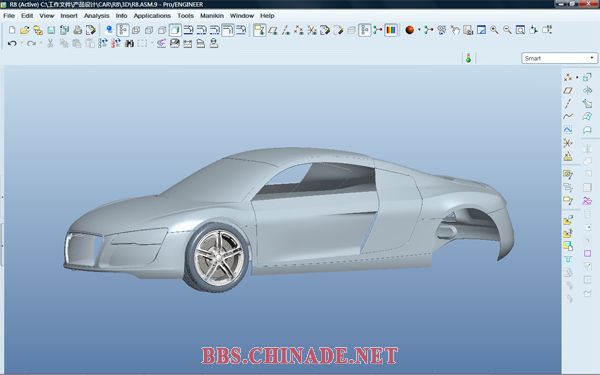Print the model using the printer icon
This screenshot has width=600, height=375.
pyautogui.click(x=78, y=30)
